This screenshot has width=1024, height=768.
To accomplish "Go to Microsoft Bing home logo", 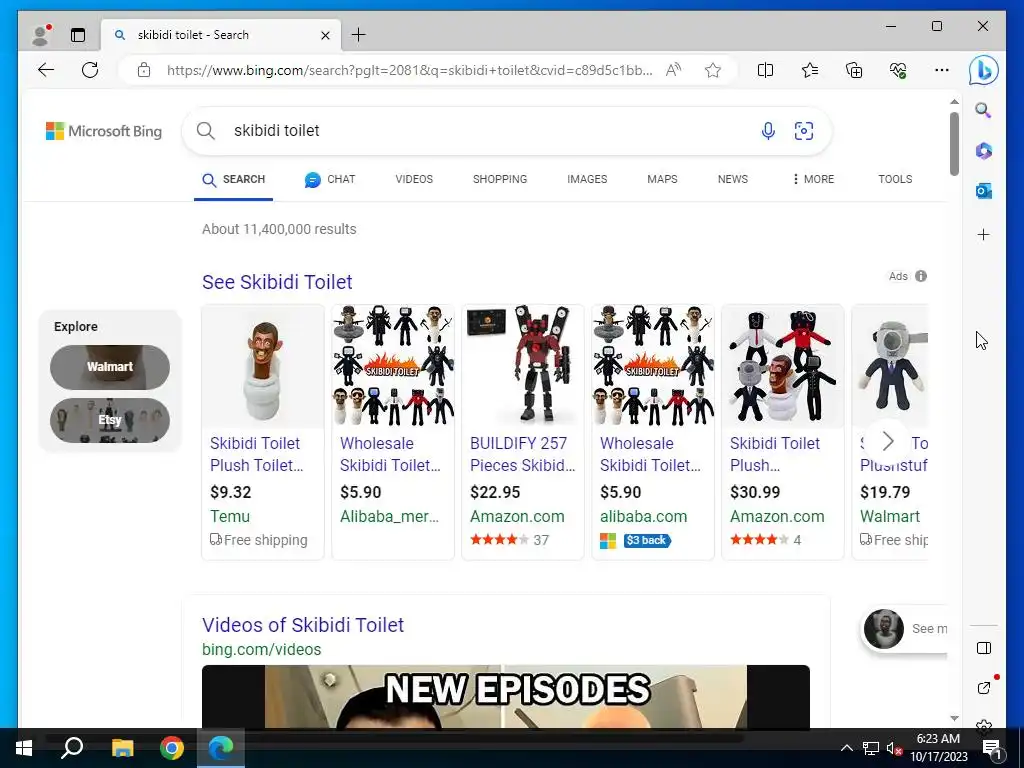I will [x=103, y=131].
